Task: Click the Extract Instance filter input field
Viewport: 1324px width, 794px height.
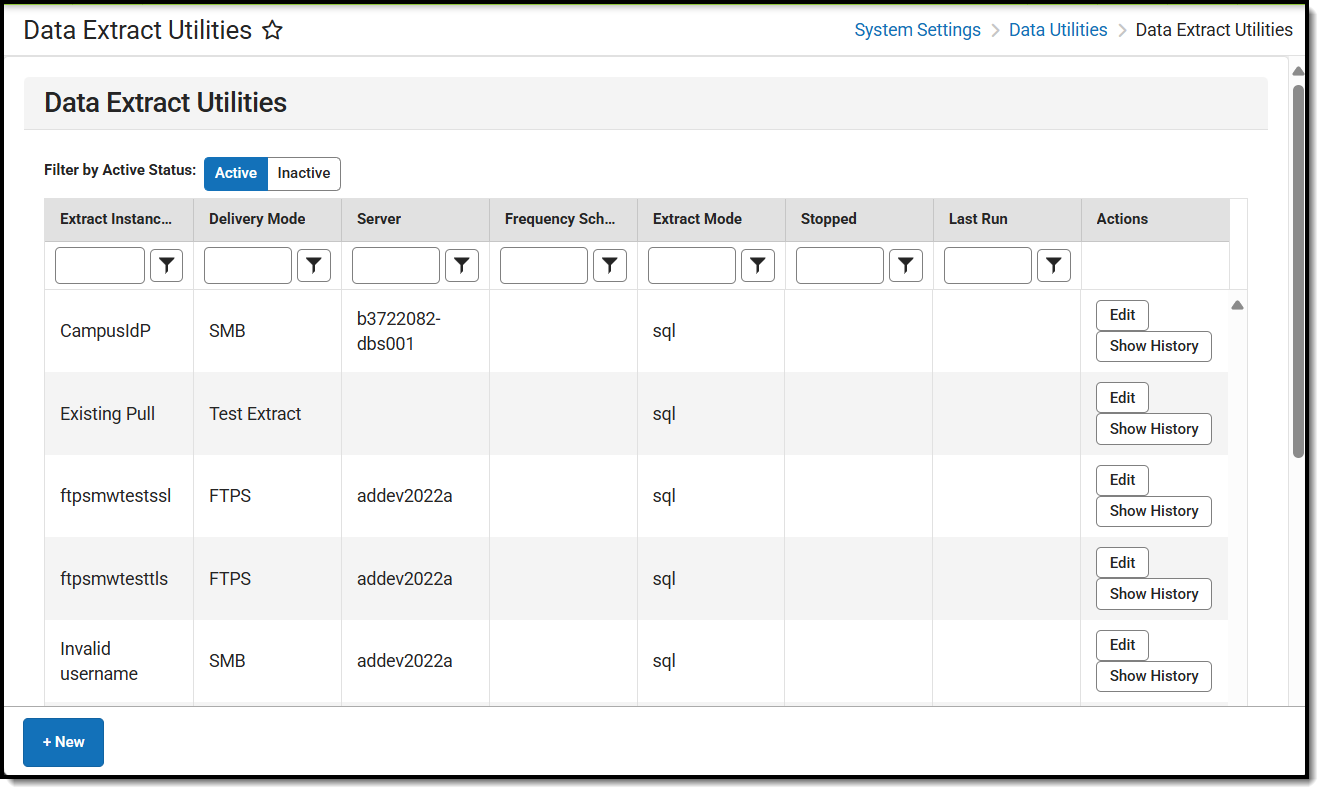Action: click(99, 265)
